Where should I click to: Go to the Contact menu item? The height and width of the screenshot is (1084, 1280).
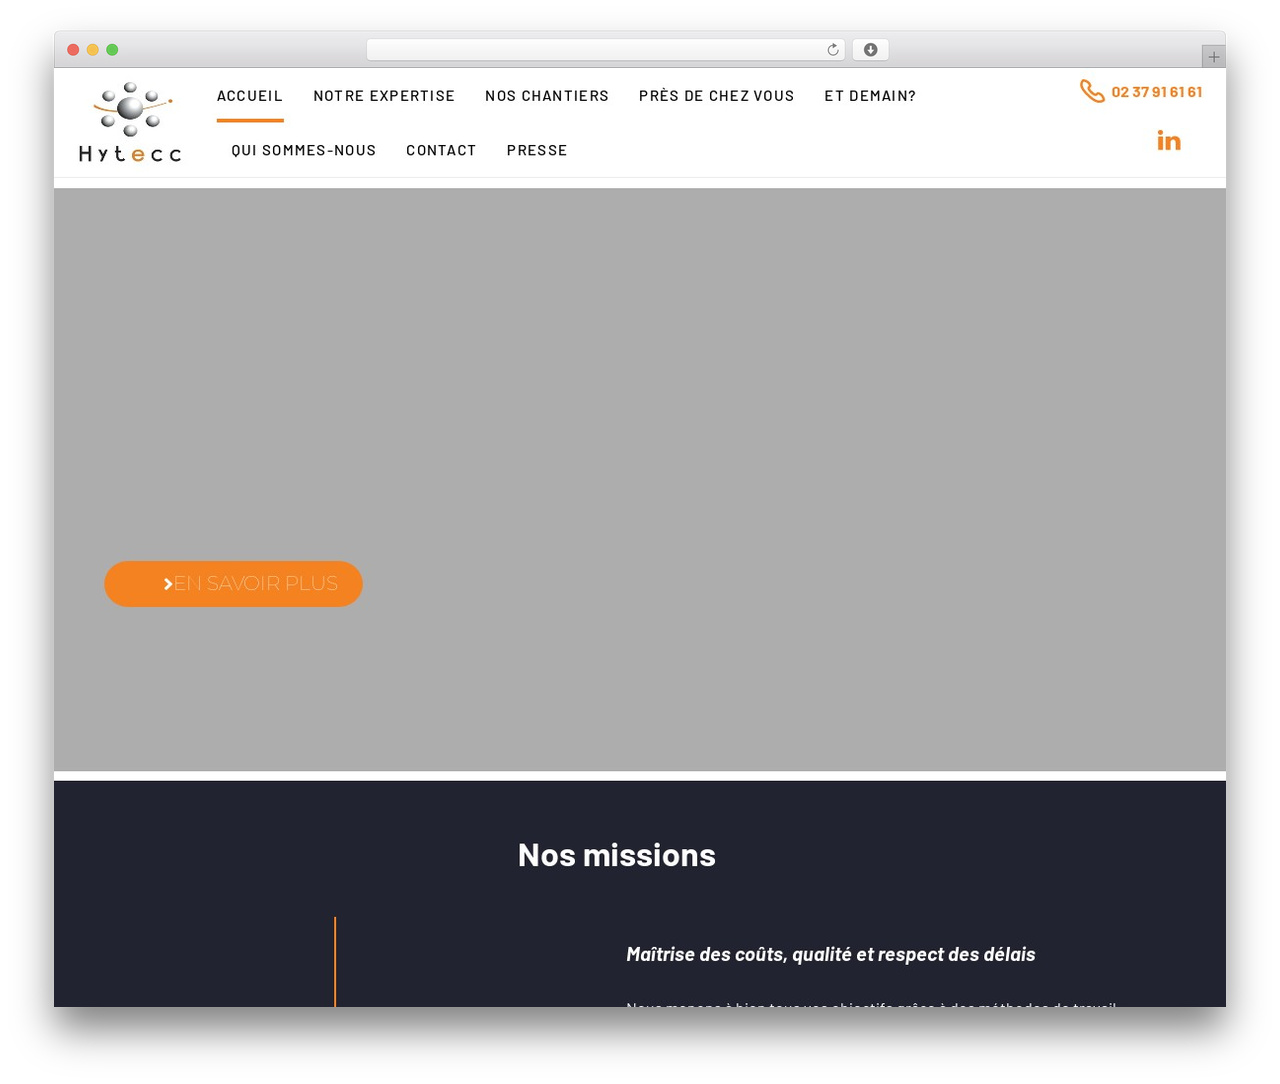(x=441, y=150)
